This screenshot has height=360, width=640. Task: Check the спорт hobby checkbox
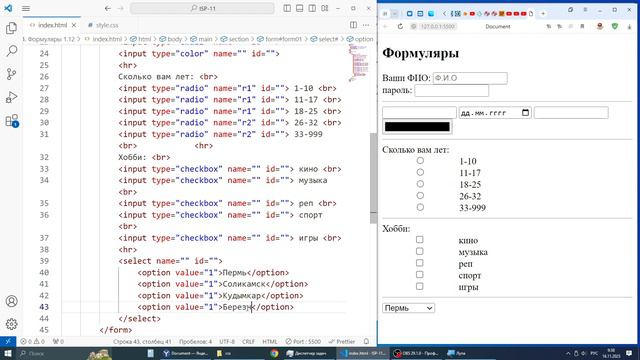420,274
